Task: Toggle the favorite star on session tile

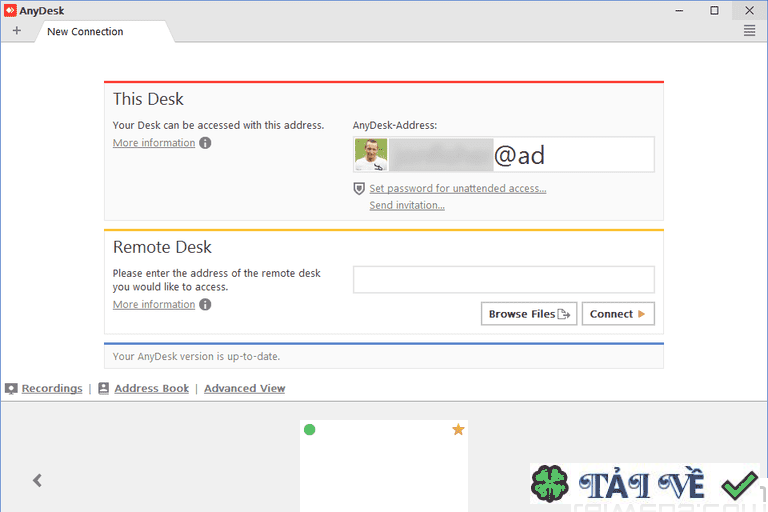Action: pyautogui.click(x=458, y=430)
